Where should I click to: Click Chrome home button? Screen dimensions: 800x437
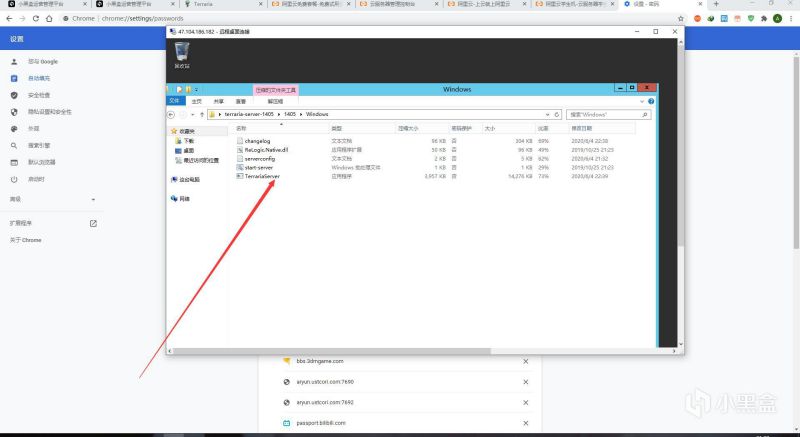tap(49, 18)
